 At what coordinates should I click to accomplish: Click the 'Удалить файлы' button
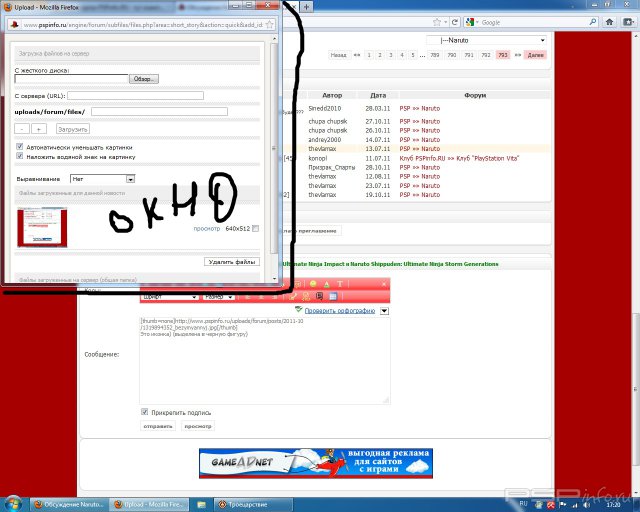233,261
